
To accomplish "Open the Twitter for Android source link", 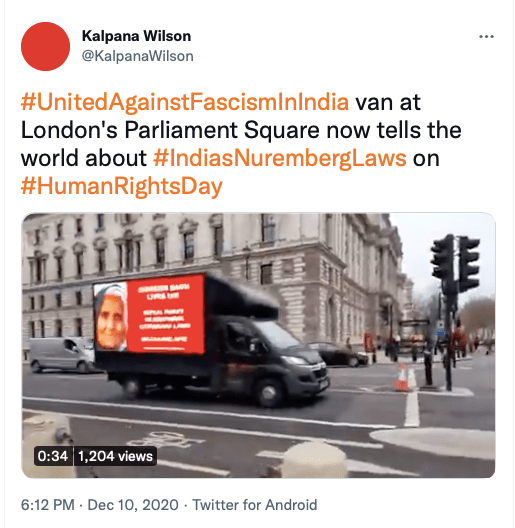I will [x=255, y=505].
